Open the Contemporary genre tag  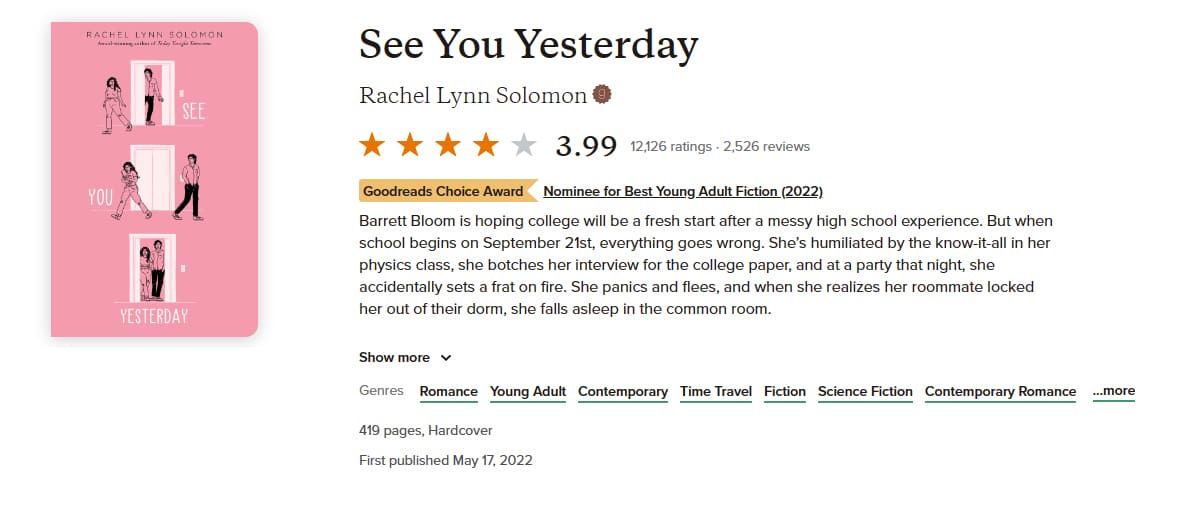point(623,391)
